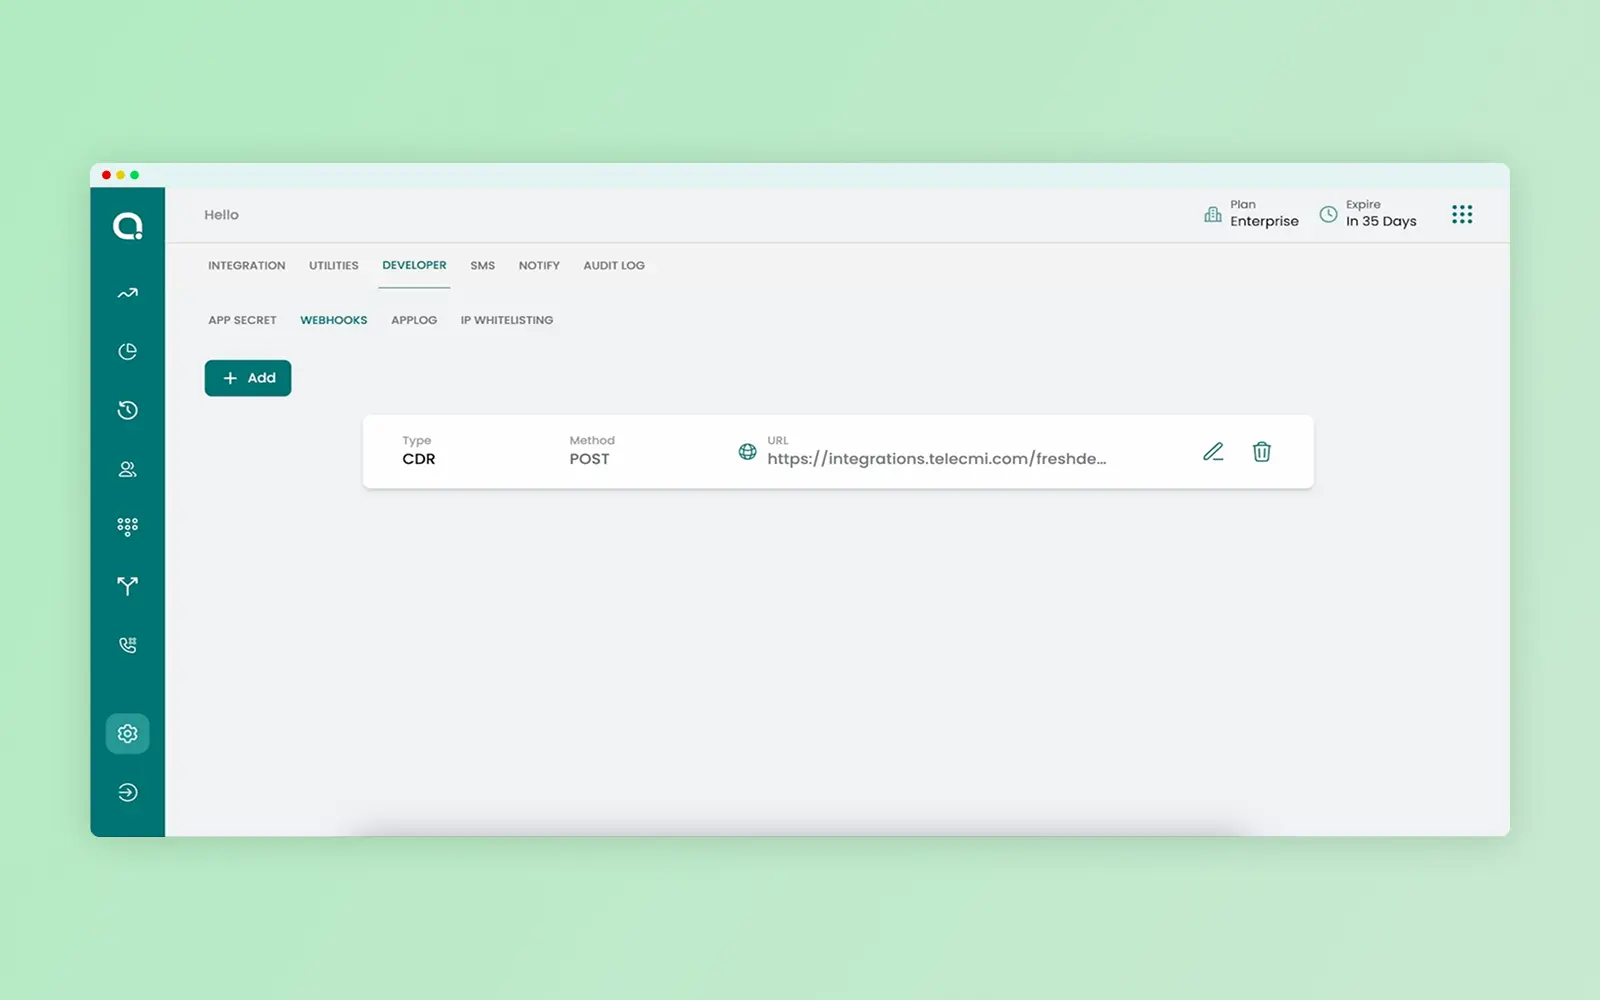1600x1000 pixels.
Task: Switch to the Integration tab
Action: click(246, 266)
